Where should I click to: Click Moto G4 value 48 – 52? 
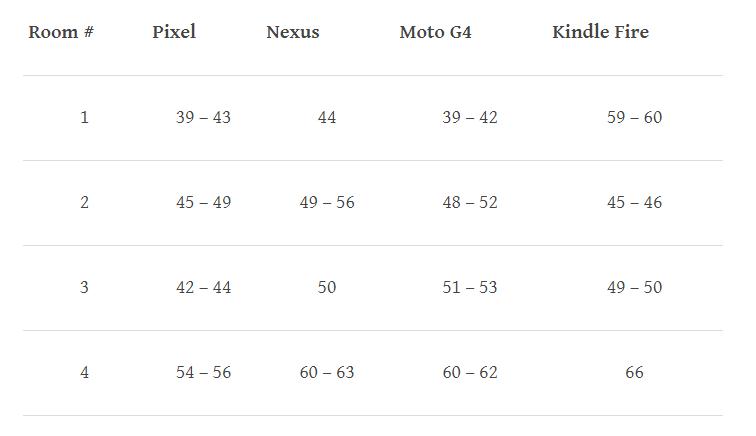point(469,203)
